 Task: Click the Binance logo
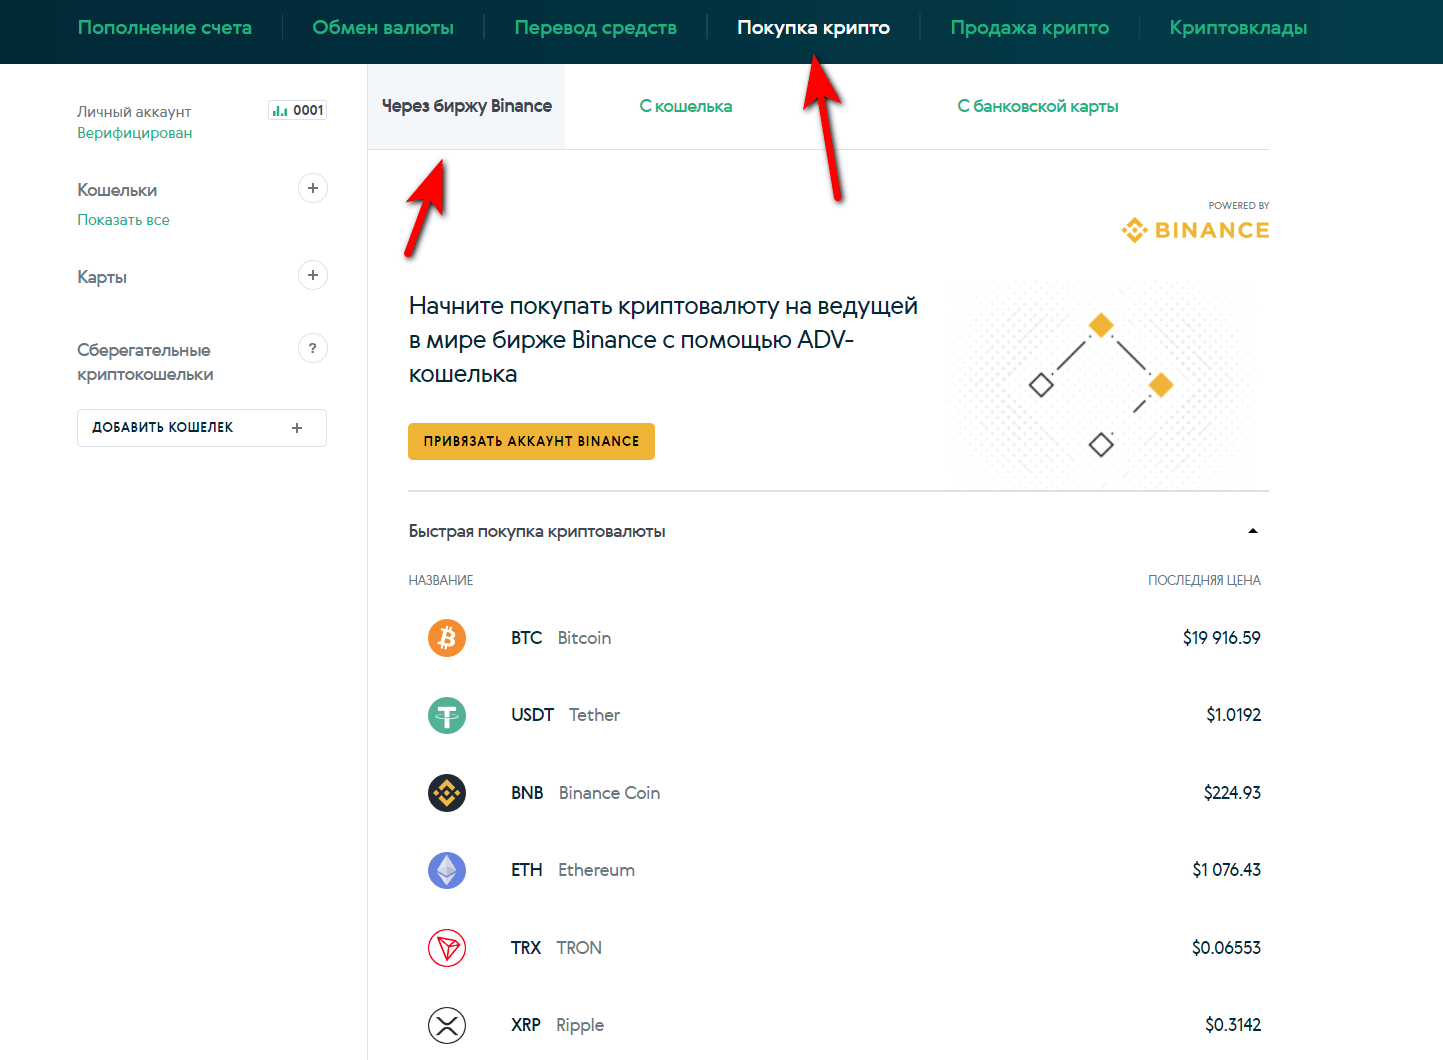click(1195, 230)
